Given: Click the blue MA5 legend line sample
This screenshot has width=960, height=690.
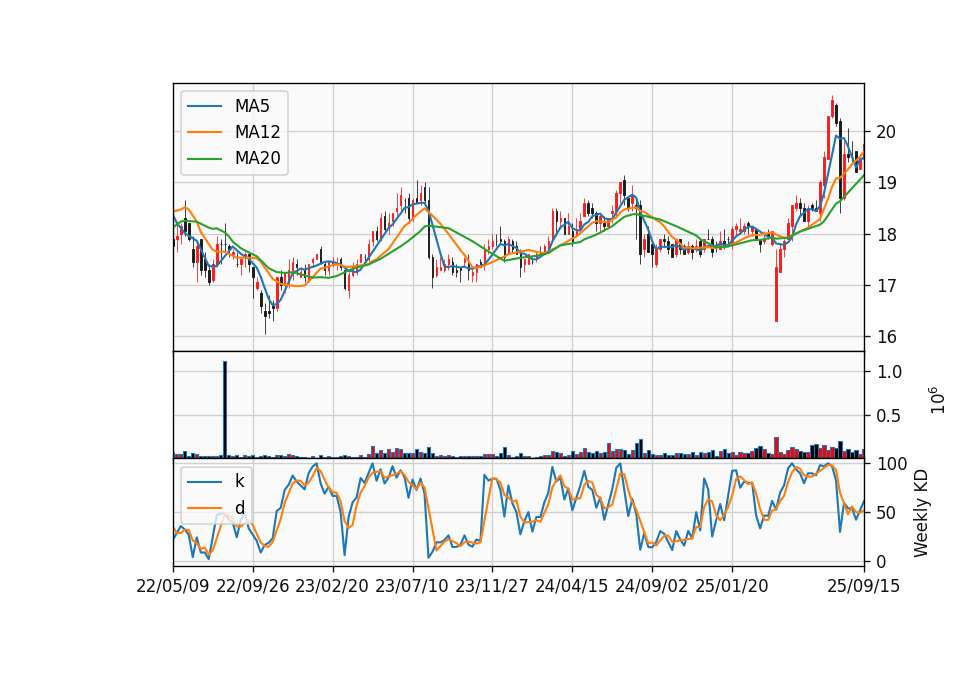Looking at the screenshot, I should click(204, 106).
